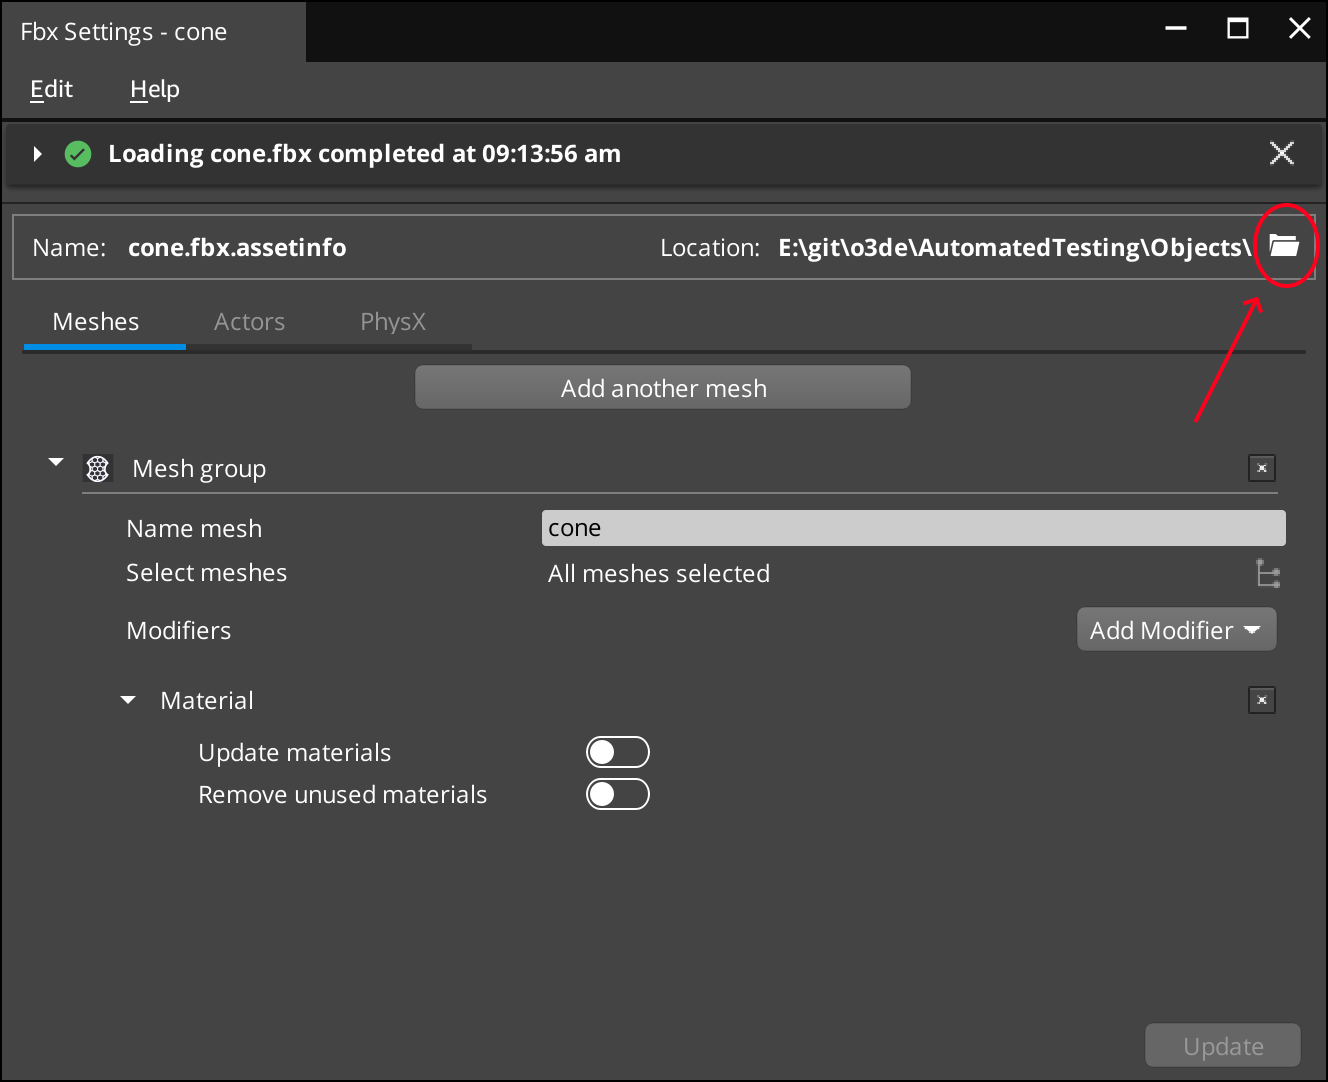Remove the Mesh group with its X icon
The height and width of the screenshot is (1082, 1328).
(x=1262, y=468)
